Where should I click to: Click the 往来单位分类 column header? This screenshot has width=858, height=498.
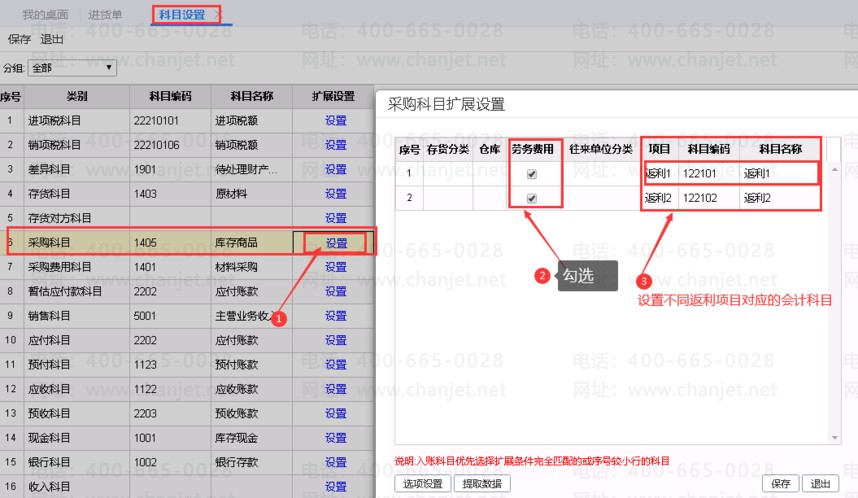coord(601,149)
